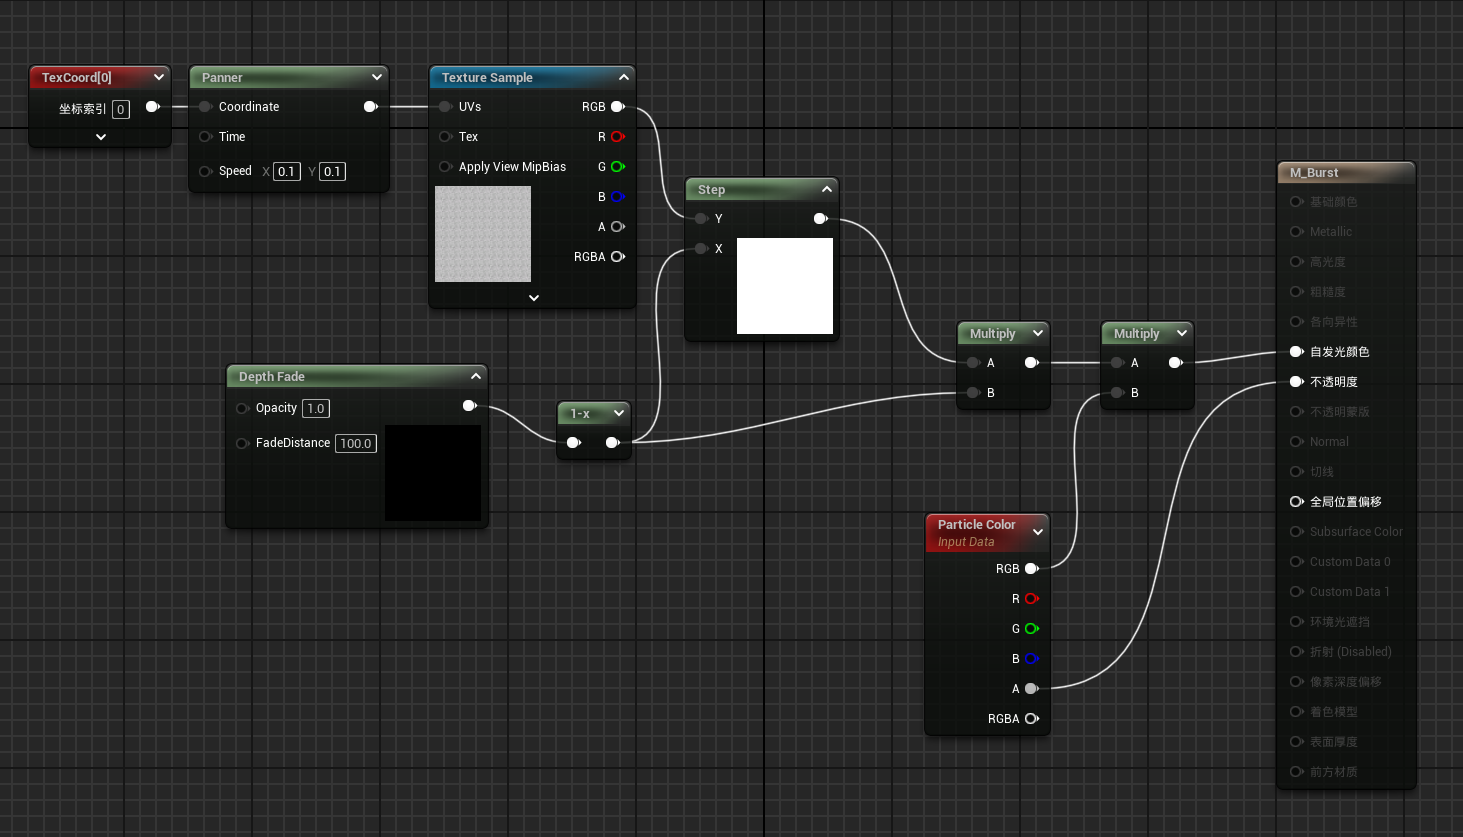Expand the Particle Color node chevron
The height and width of the screenshot is (837, 1463).
[x=1037, y=532]
